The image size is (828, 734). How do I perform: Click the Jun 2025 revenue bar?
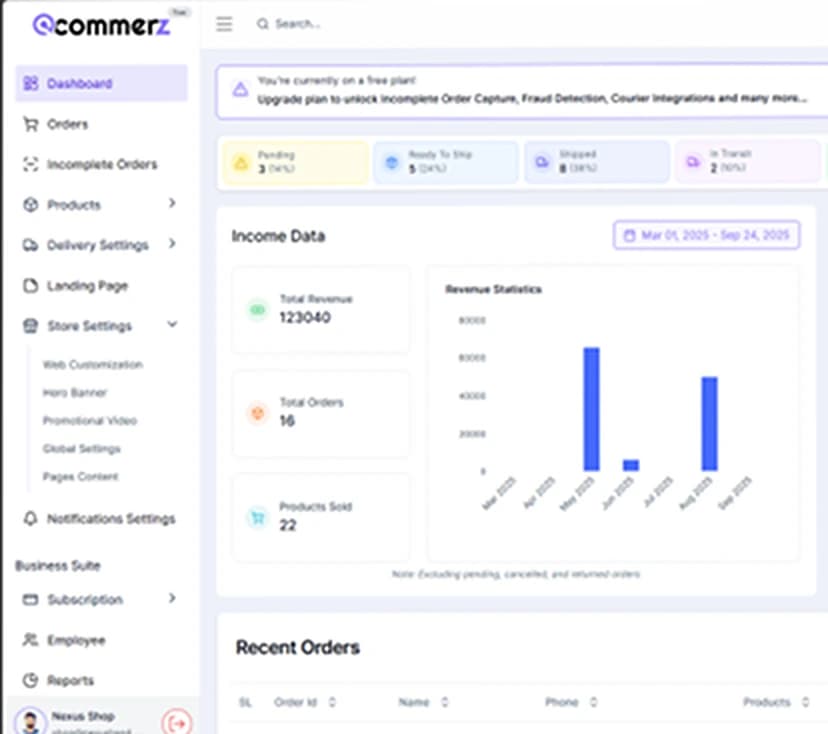pyautogui.click(x=631, y=465)
